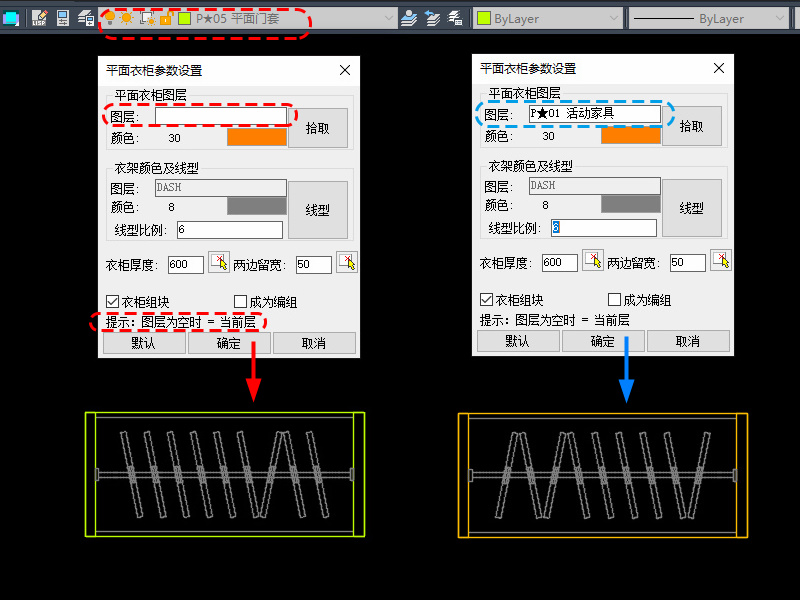This screenshot has width=800, height=600.
Task: Select the orange wardrobe block drawing
Action: 603,476
